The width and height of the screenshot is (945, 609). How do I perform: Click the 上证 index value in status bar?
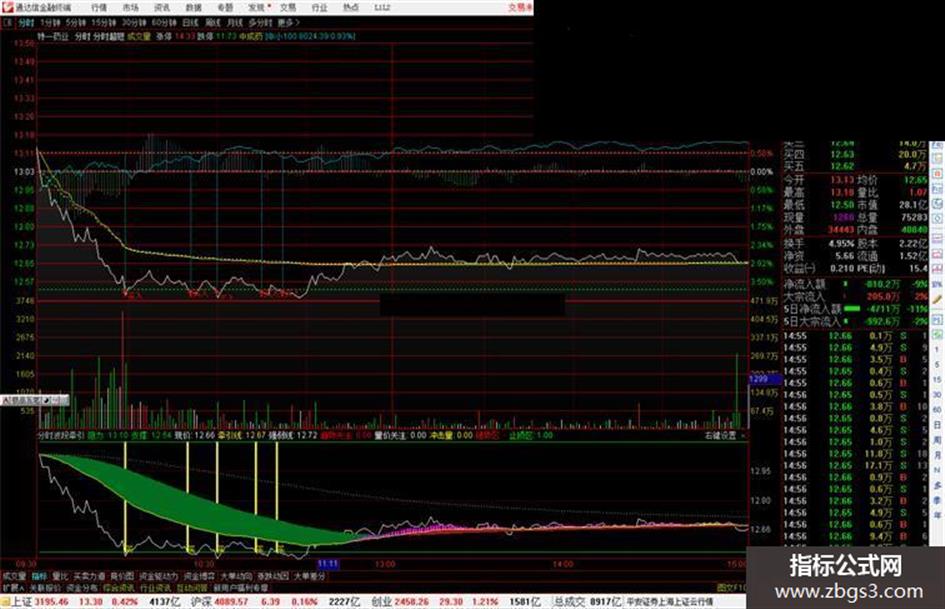[x=52, y=602]
